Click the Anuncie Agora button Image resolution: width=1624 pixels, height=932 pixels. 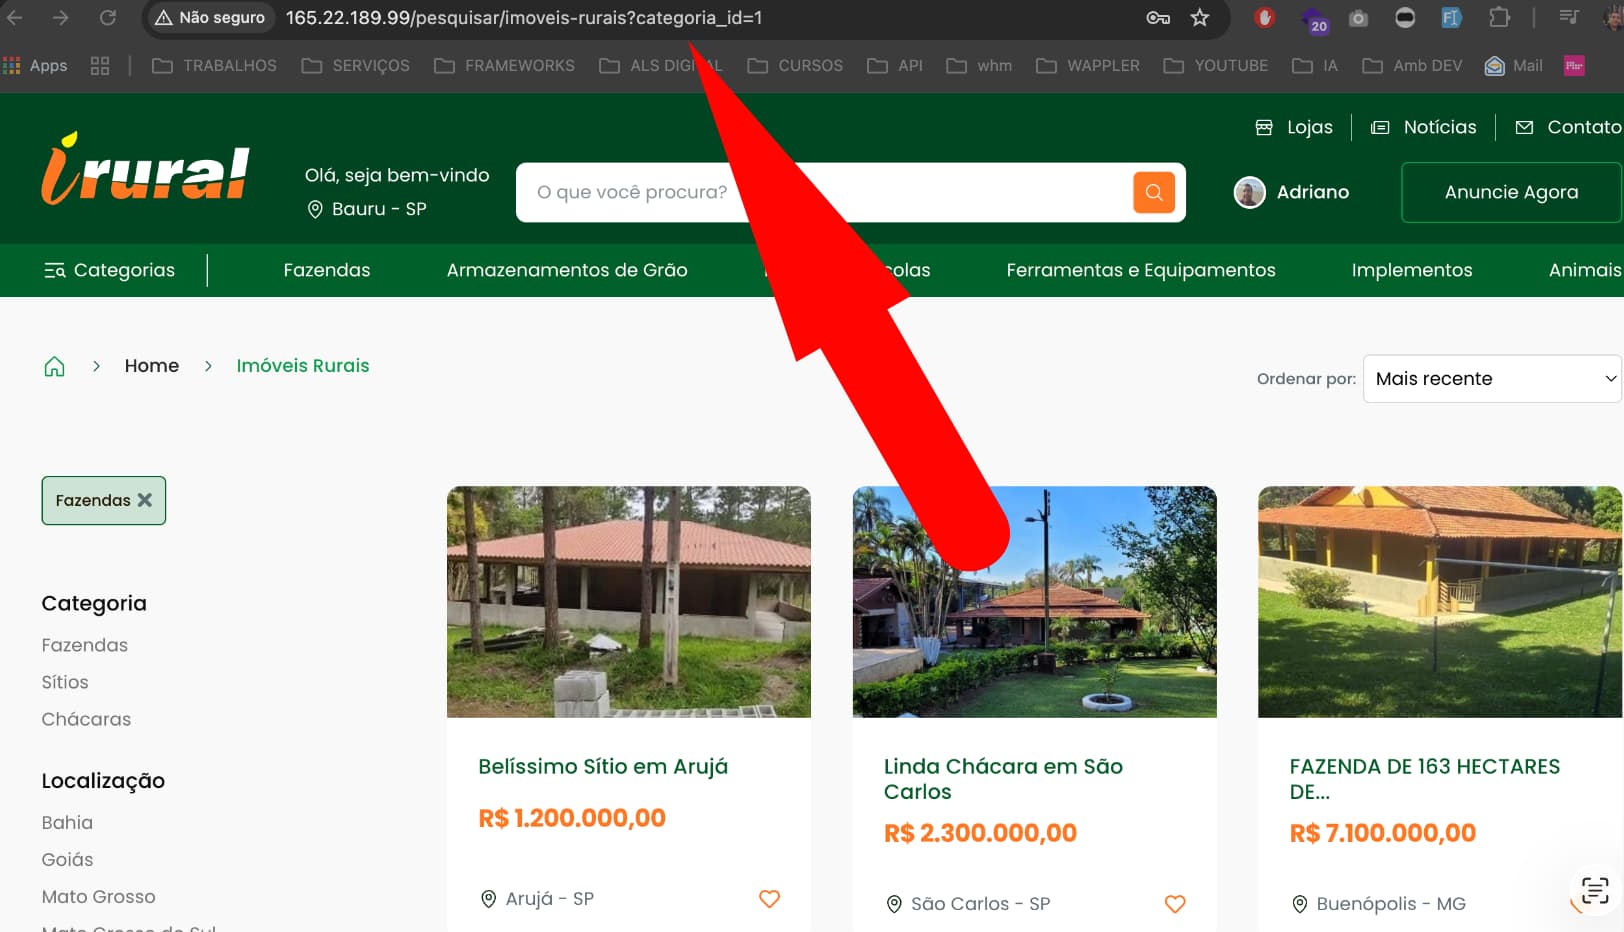[x=1510, y=192]
